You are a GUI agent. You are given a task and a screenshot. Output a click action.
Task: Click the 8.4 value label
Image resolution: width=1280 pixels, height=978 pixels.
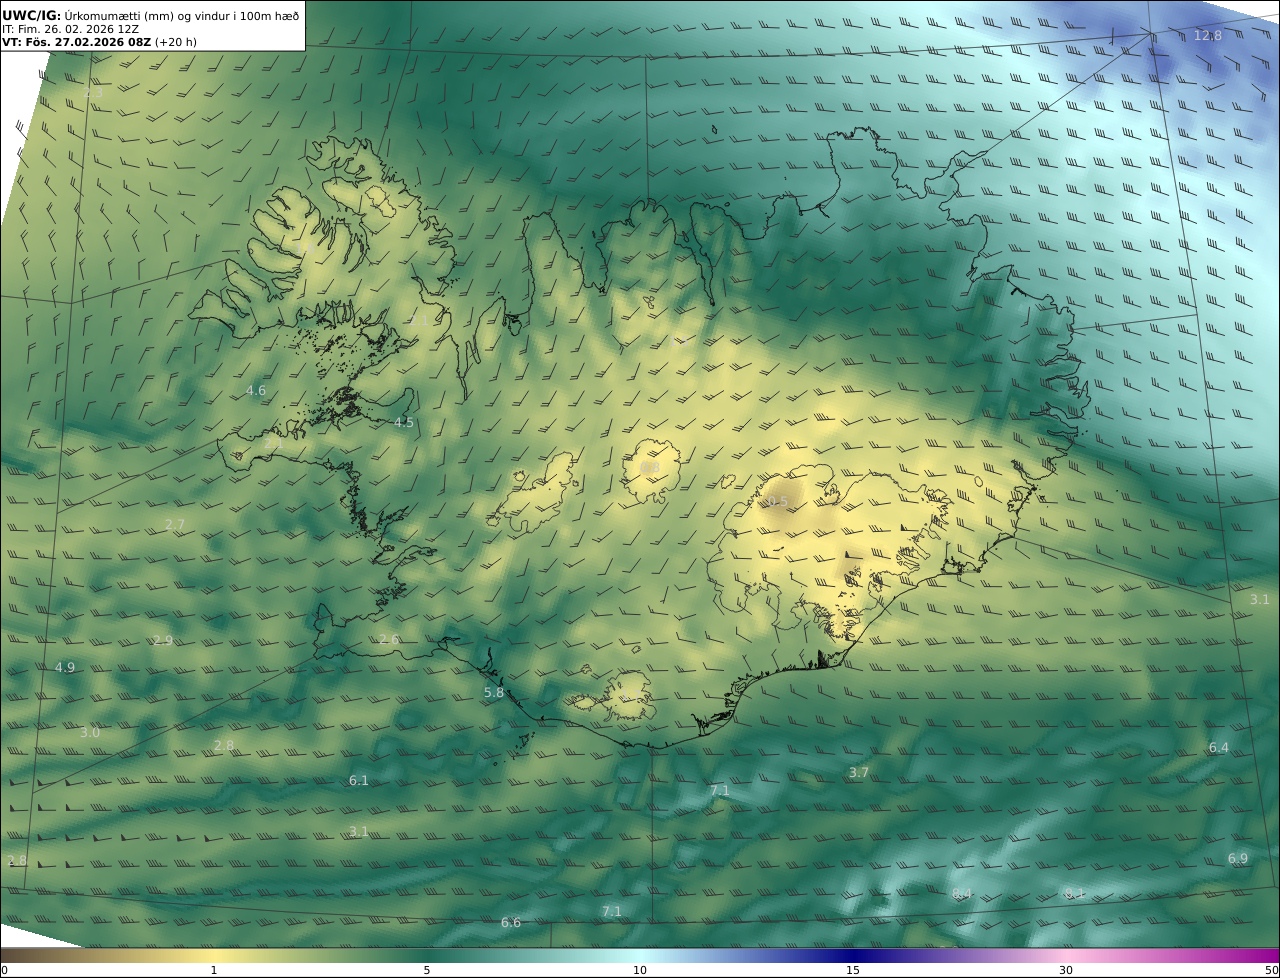coord(962,894)
